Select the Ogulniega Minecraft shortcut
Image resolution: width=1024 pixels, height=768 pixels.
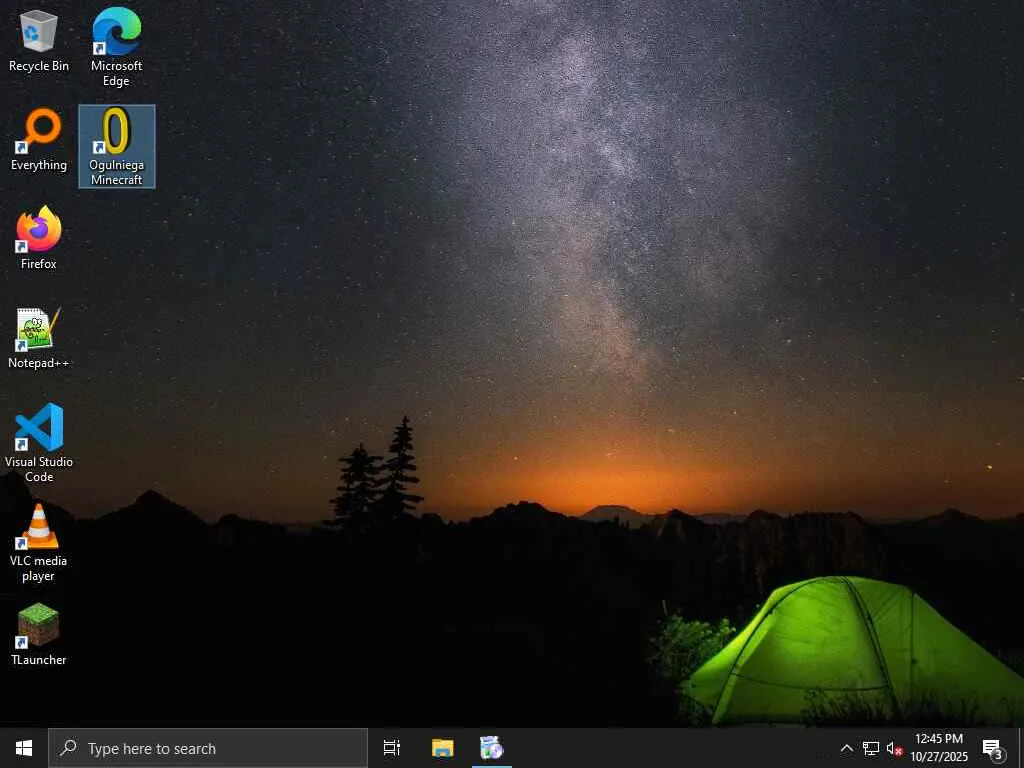pos(117,146)
